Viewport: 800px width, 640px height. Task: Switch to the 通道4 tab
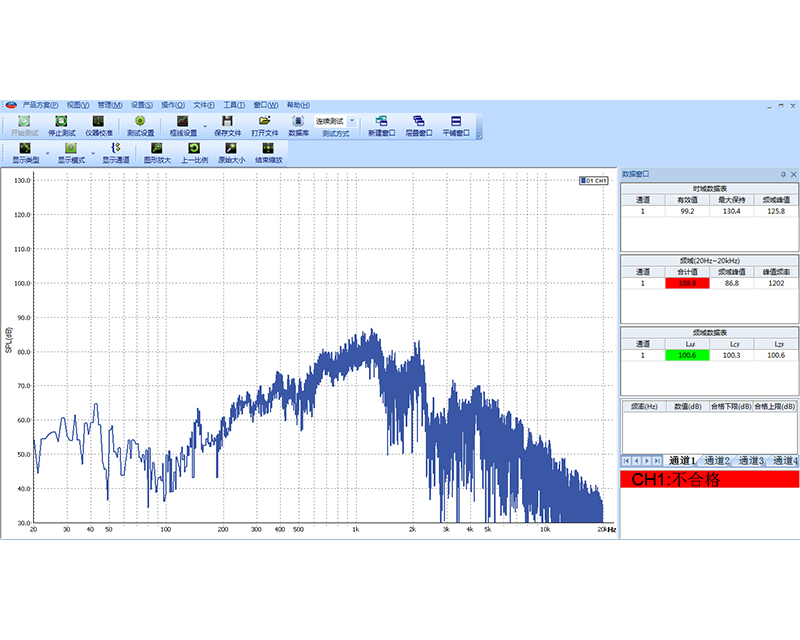point(785,461)
